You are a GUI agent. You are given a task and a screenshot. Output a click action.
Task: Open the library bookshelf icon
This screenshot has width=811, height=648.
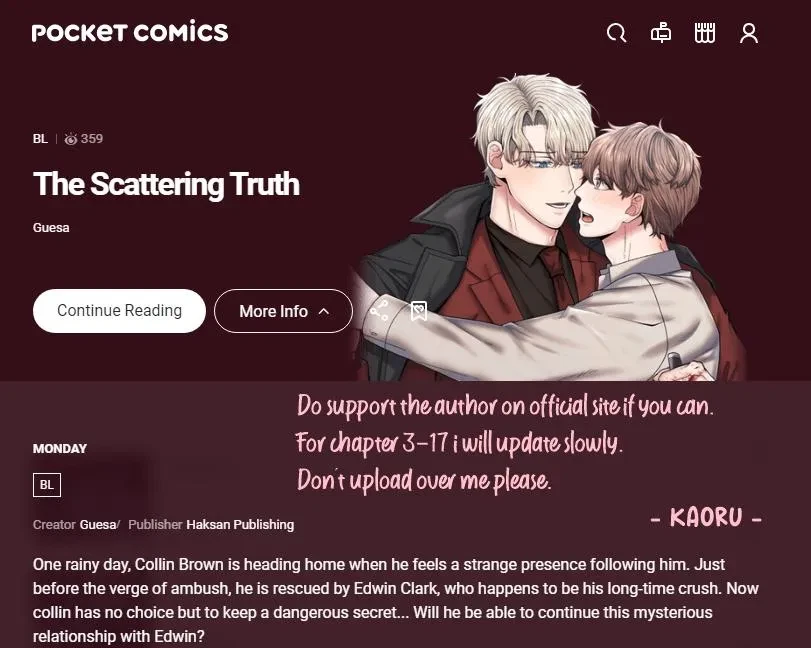coord(704,33)
